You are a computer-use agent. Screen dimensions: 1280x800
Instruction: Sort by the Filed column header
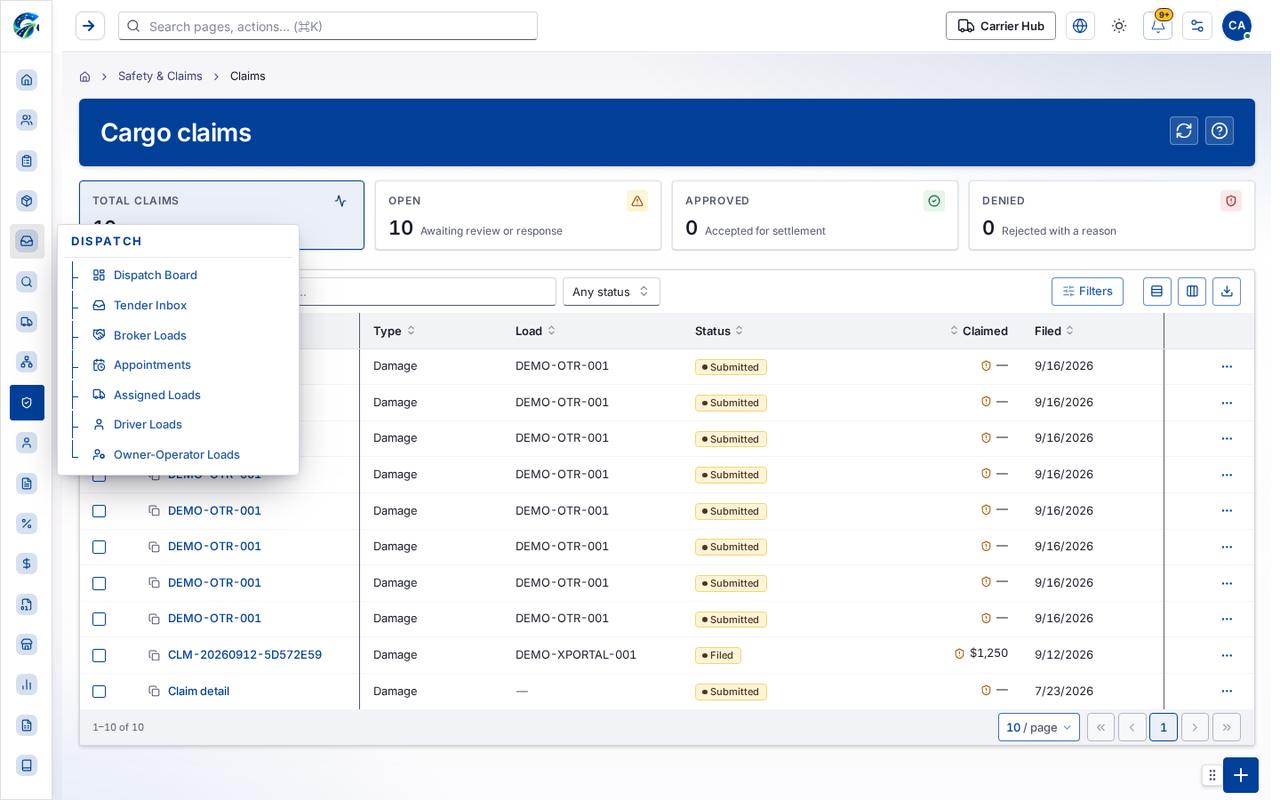point(1055,331)
